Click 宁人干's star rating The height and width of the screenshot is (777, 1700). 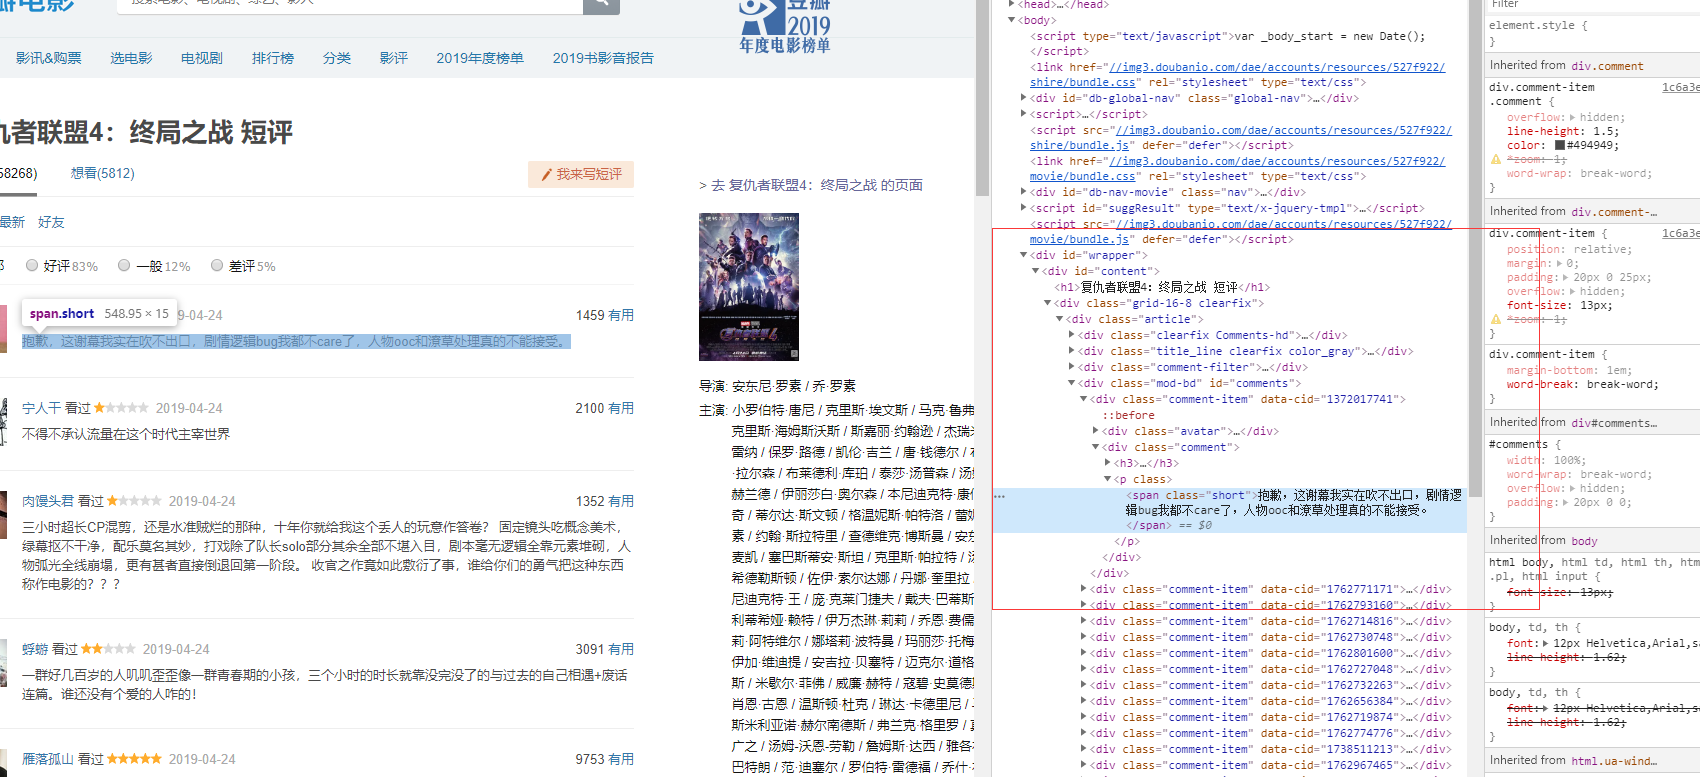121,408
